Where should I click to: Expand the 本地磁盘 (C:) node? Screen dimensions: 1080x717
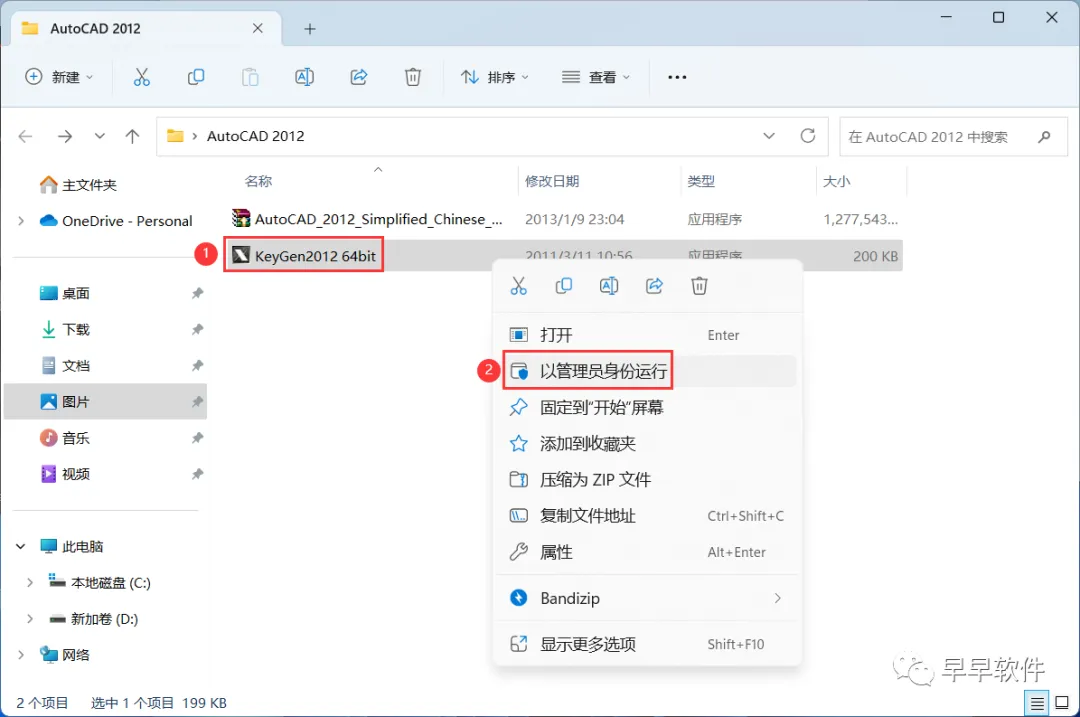[x=30, y=583]
